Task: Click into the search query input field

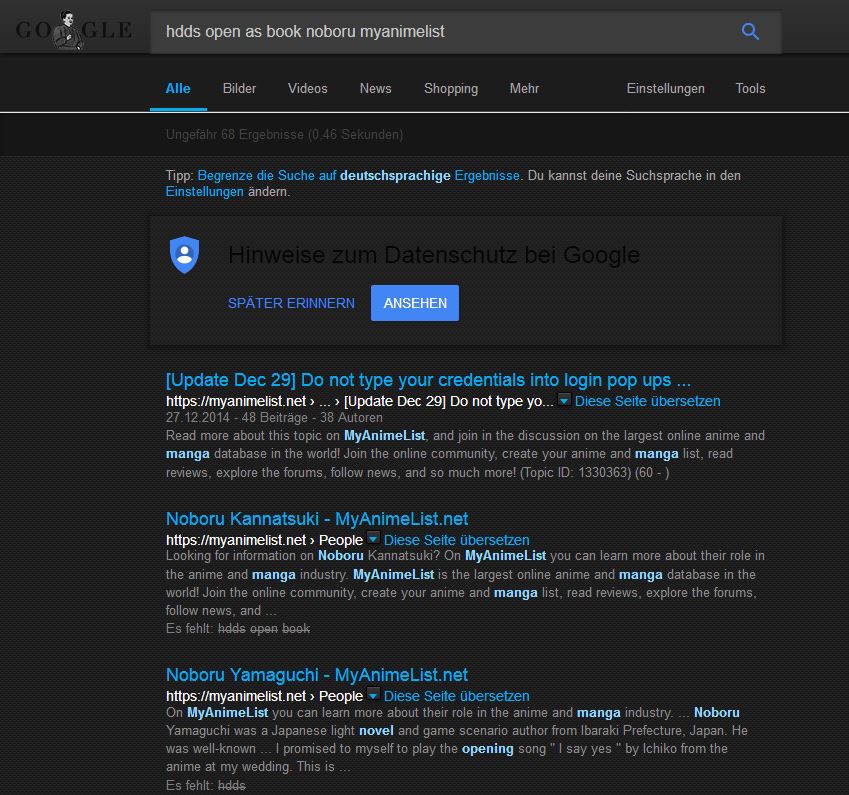Action: coord(440,32)
